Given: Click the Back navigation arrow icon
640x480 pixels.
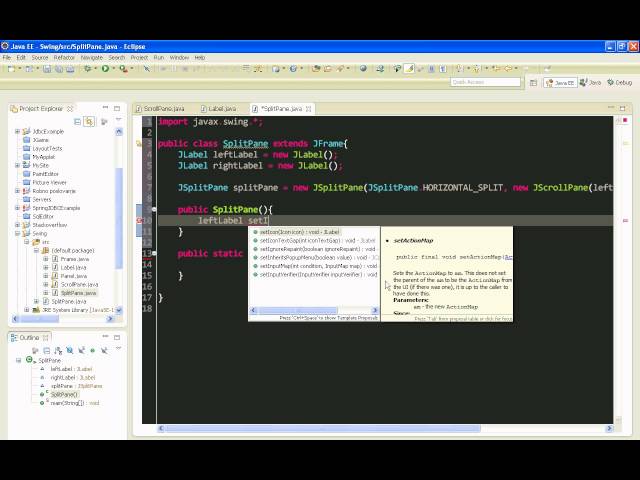Looking at the screenshot, I should (x=508, y=69).
